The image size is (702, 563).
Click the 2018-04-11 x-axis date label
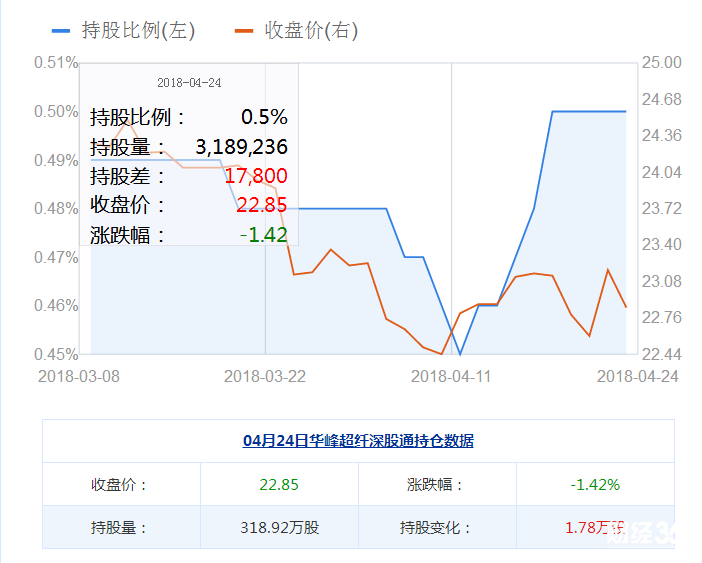451,376
